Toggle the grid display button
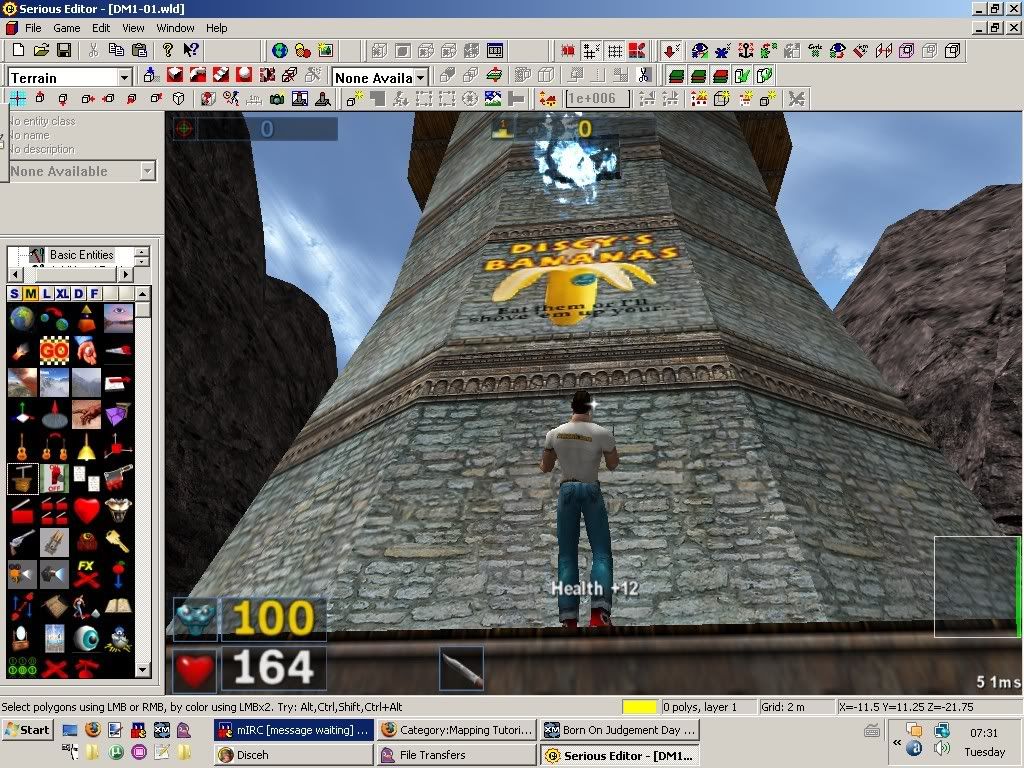This screenshot has height=768, width=1024. click(x=615, y=50)
